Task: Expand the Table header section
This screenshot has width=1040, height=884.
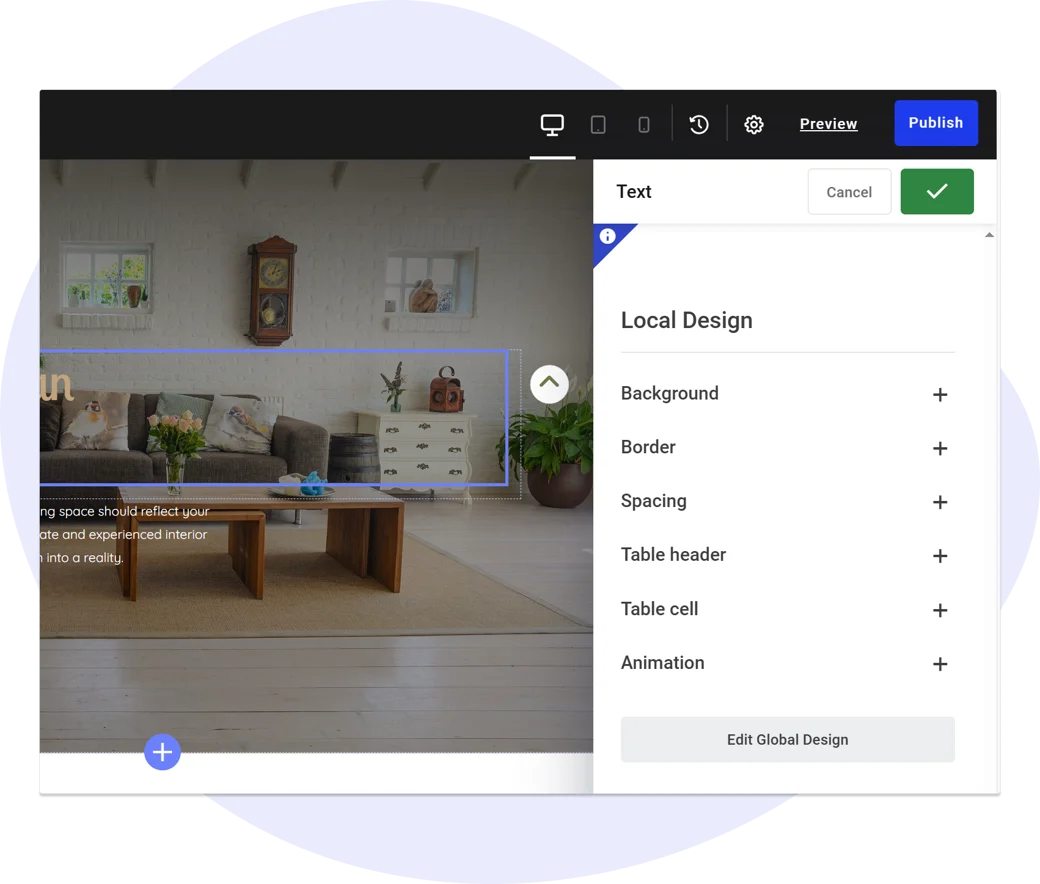Action: pos(939,556)
